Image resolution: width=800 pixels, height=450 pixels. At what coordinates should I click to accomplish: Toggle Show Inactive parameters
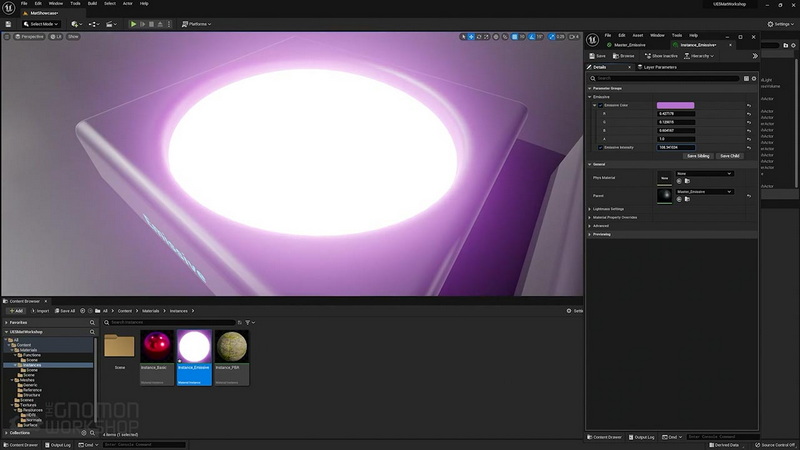click(x=661, y=56)
